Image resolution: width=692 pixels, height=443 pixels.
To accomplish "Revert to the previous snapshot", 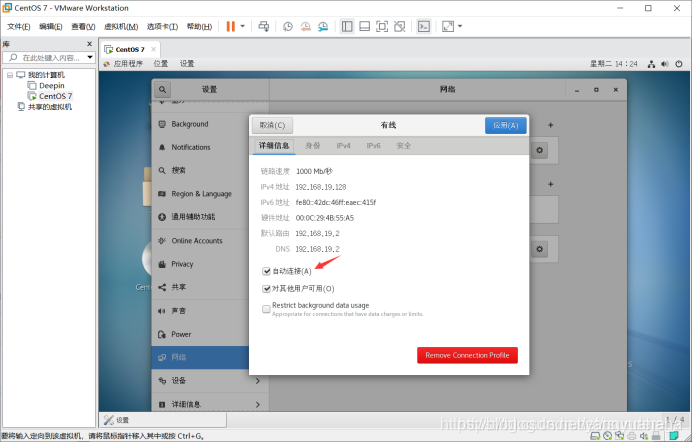I will pos(305,26).
